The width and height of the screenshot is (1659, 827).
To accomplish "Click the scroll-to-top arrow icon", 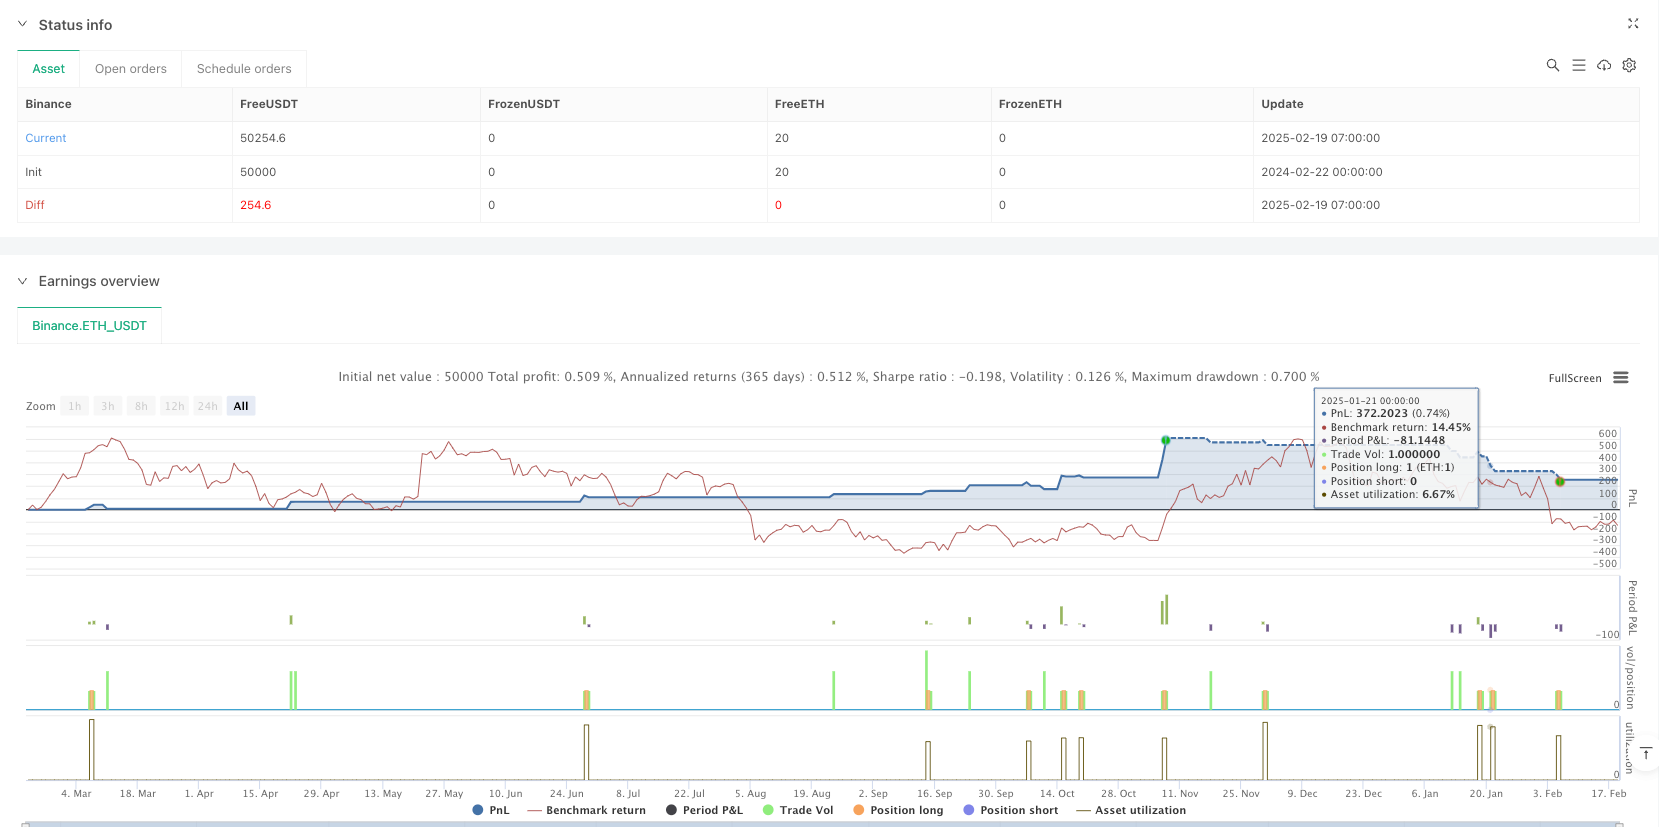I will click(x=1645, y=753).
